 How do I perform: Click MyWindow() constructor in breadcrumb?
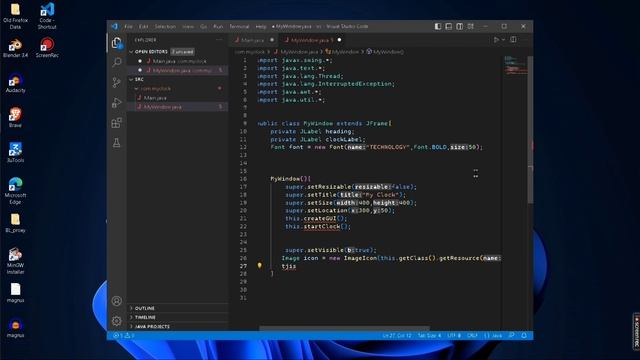[x=385, y=52]
